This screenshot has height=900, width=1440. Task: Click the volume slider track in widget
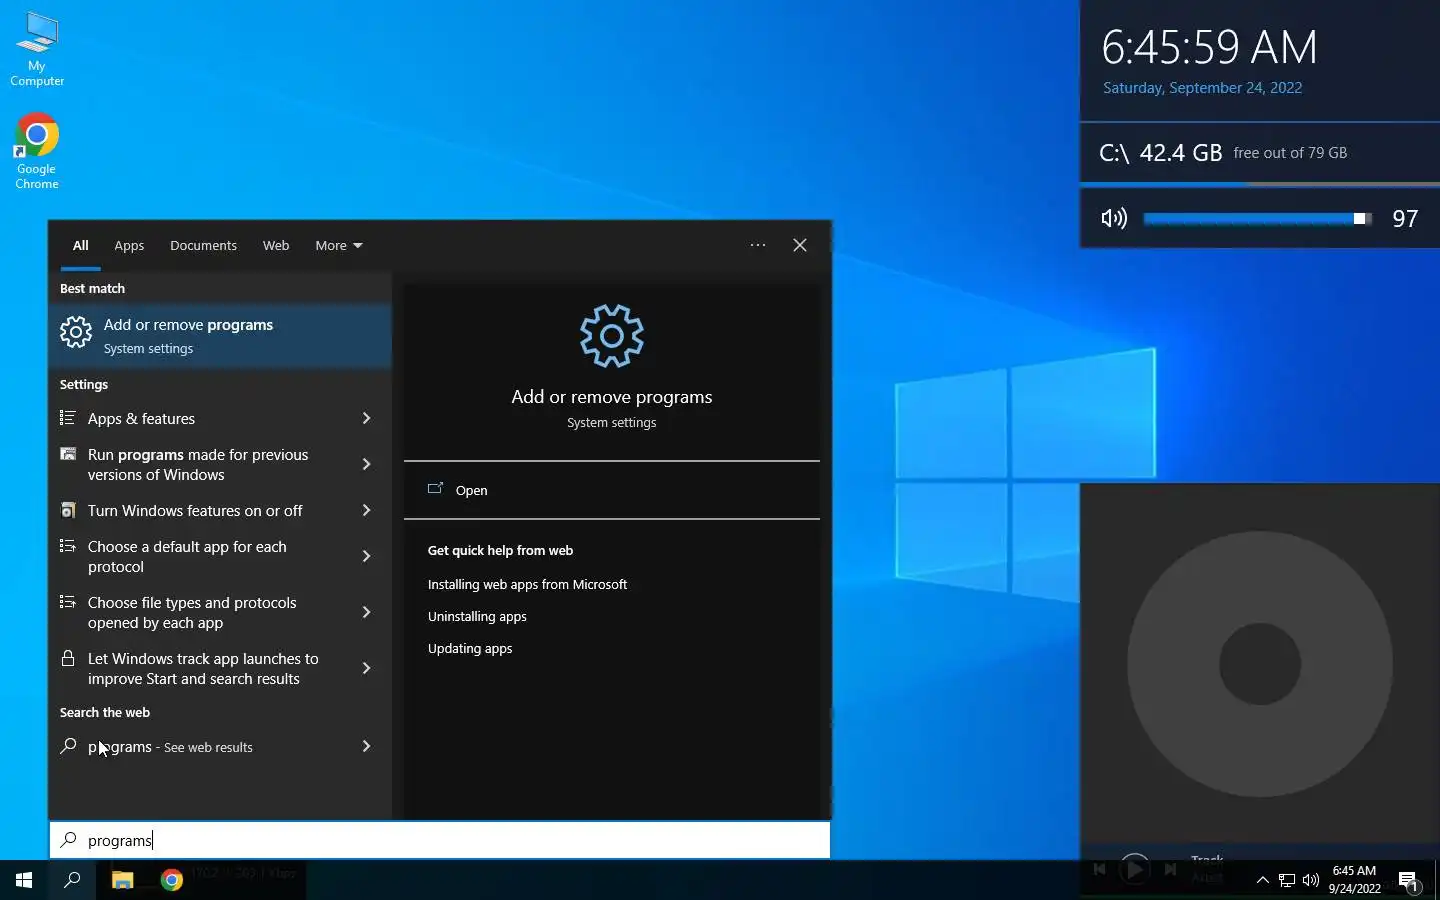1258,218
